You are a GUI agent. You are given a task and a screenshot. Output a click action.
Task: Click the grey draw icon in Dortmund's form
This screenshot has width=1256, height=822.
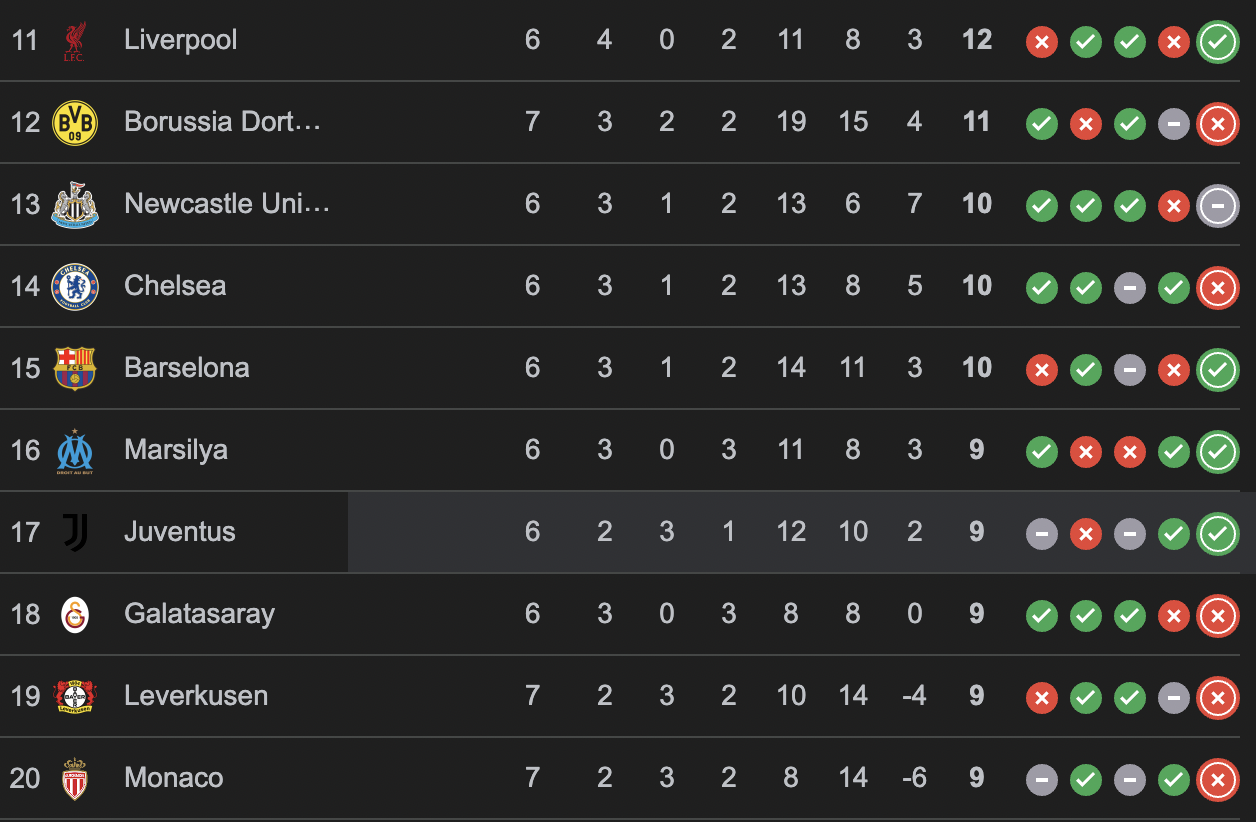point(1173,123)
